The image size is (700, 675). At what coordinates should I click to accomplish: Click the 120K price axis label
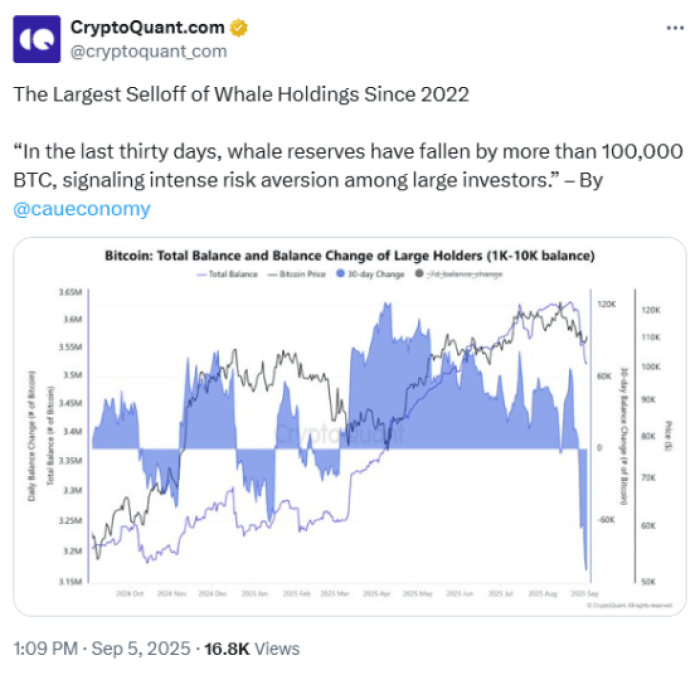pos(648,310)
